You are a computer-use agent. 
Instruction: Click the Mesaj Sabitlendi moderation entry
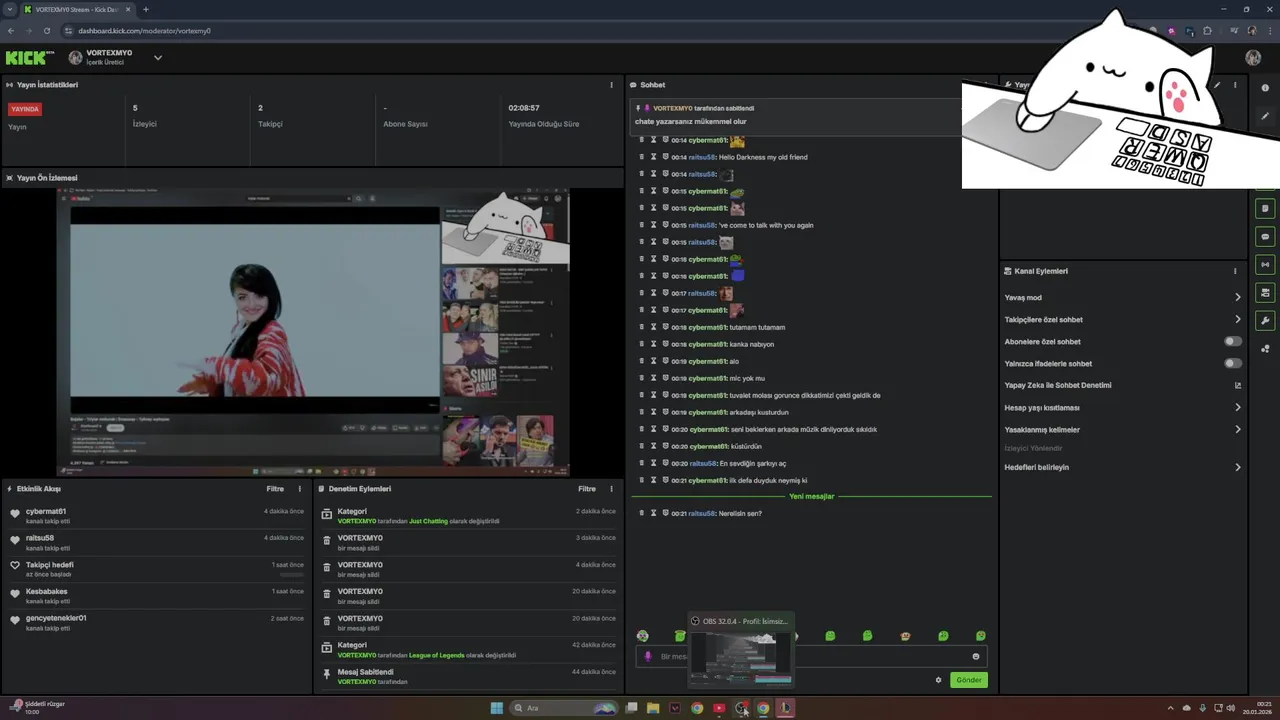pos(468,677)
